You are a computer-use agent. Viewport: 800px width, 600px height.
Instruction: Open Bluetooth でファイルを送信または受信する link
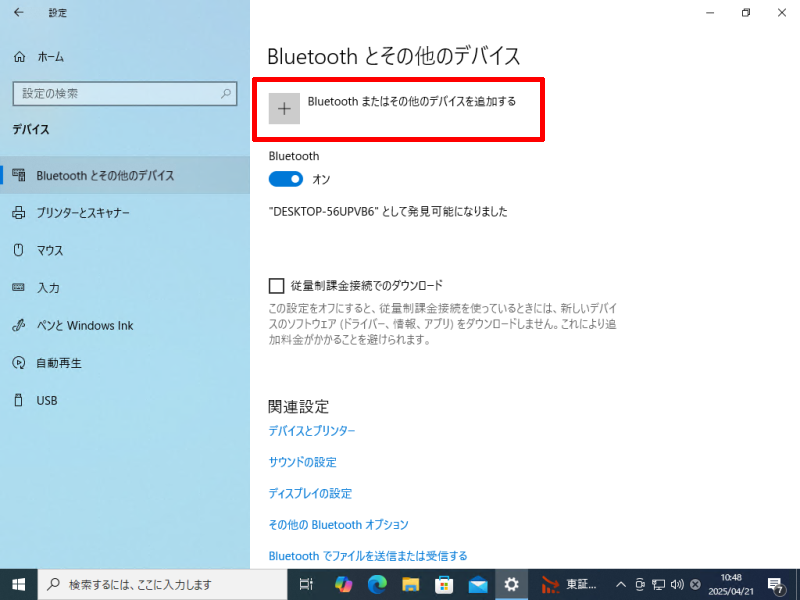click(368, 556)
